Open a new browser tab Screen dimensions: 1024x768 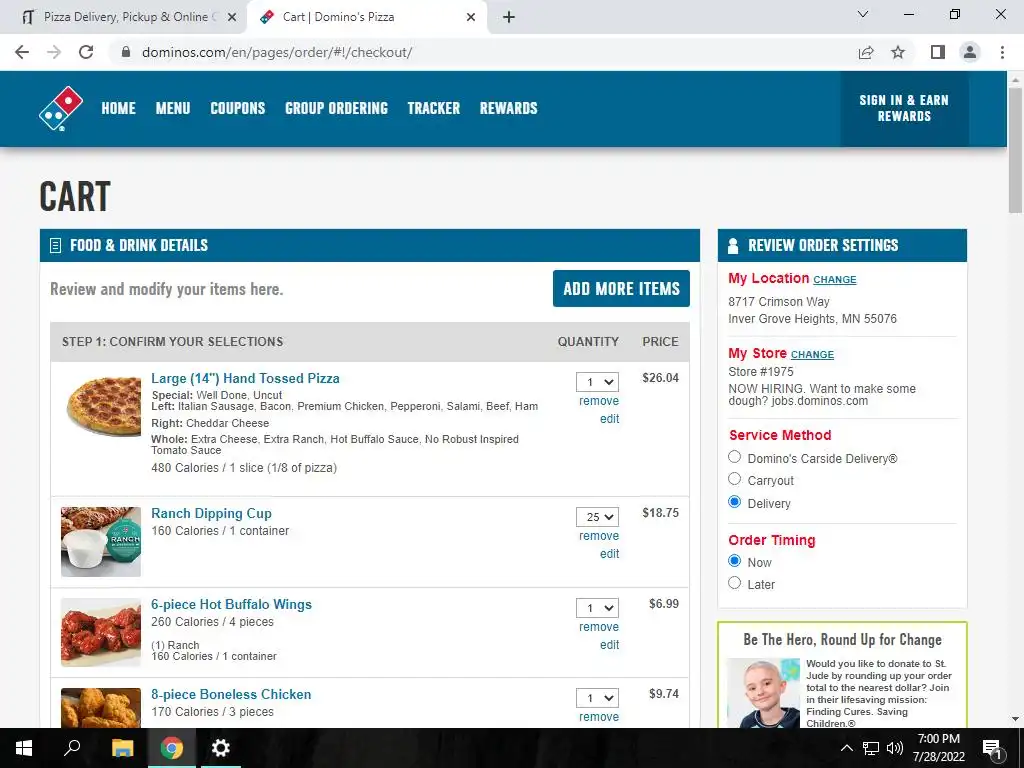[x=509, y=17]
